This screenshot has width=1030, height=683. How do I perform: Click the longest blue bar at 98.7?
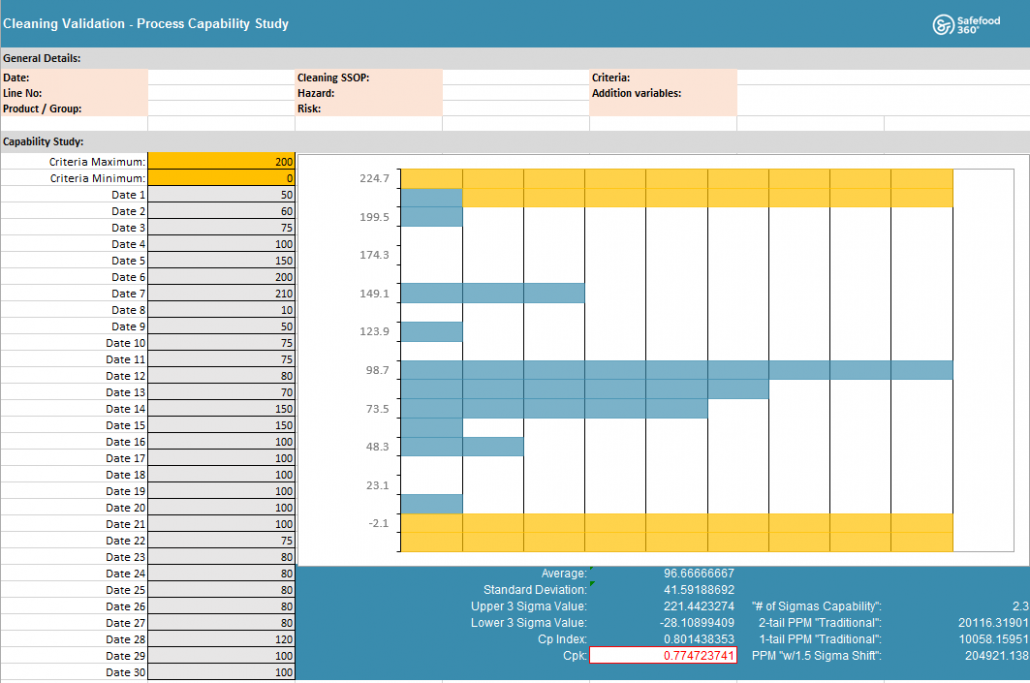676,370
